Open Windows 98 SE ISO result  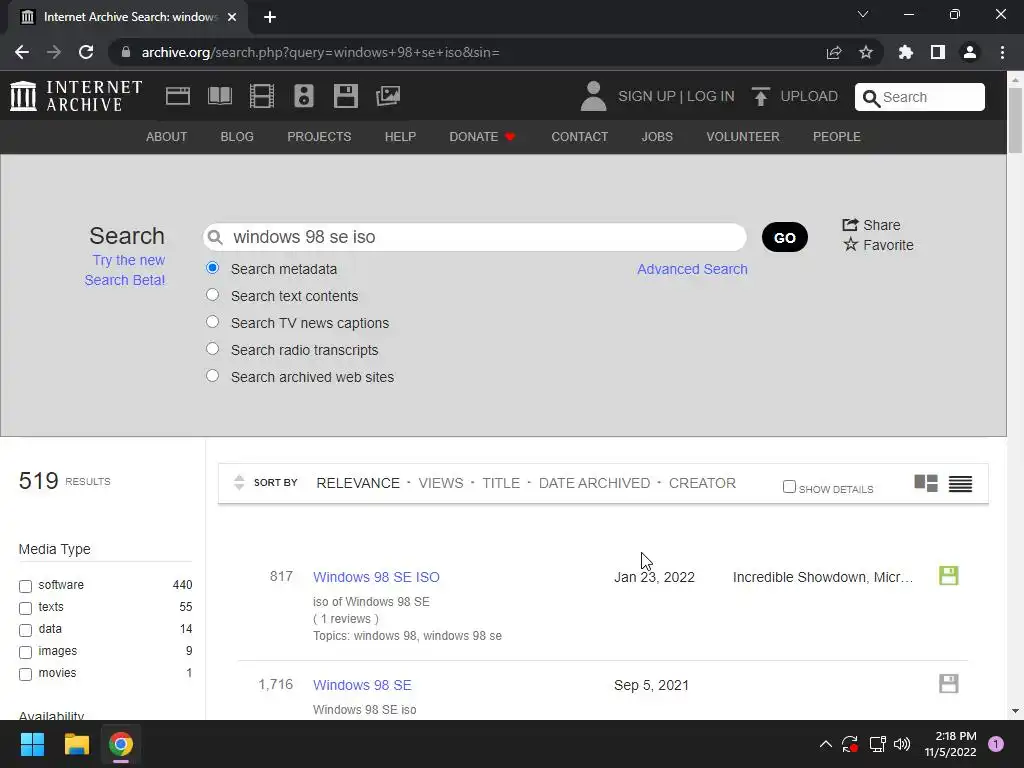click(376, 577)
